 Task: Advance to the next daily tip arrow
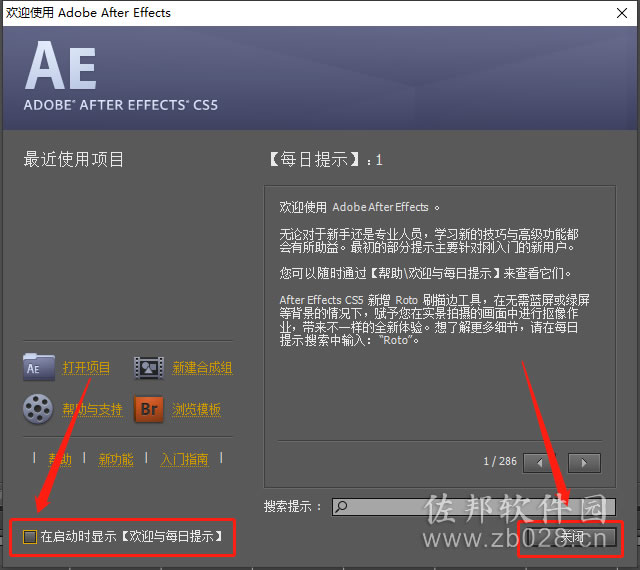coord(584,463)
